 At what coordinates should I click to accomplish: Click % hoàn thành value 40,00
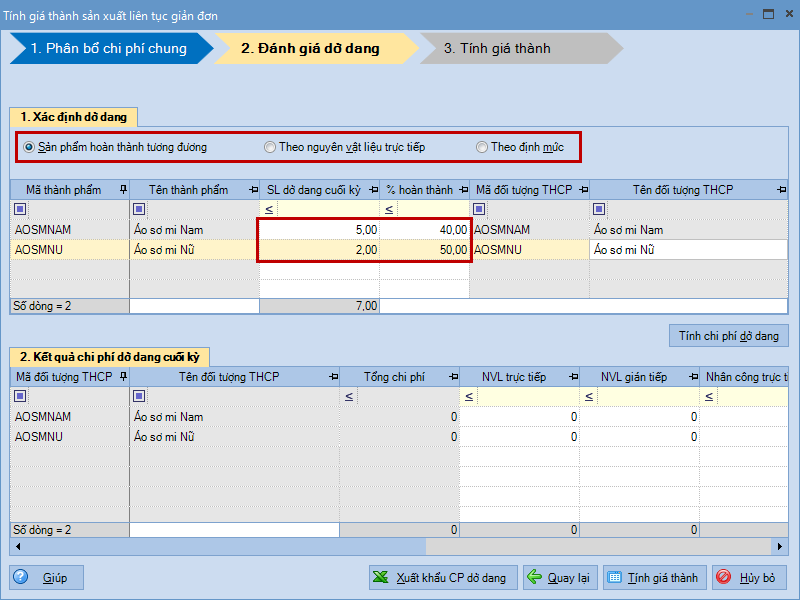[x=424, y=230]
